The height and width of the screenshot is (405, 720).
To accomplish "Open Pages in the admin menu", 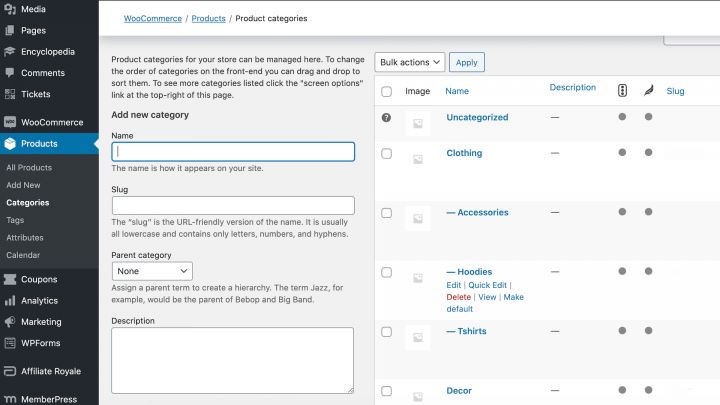I will click(x=33, y=30).
